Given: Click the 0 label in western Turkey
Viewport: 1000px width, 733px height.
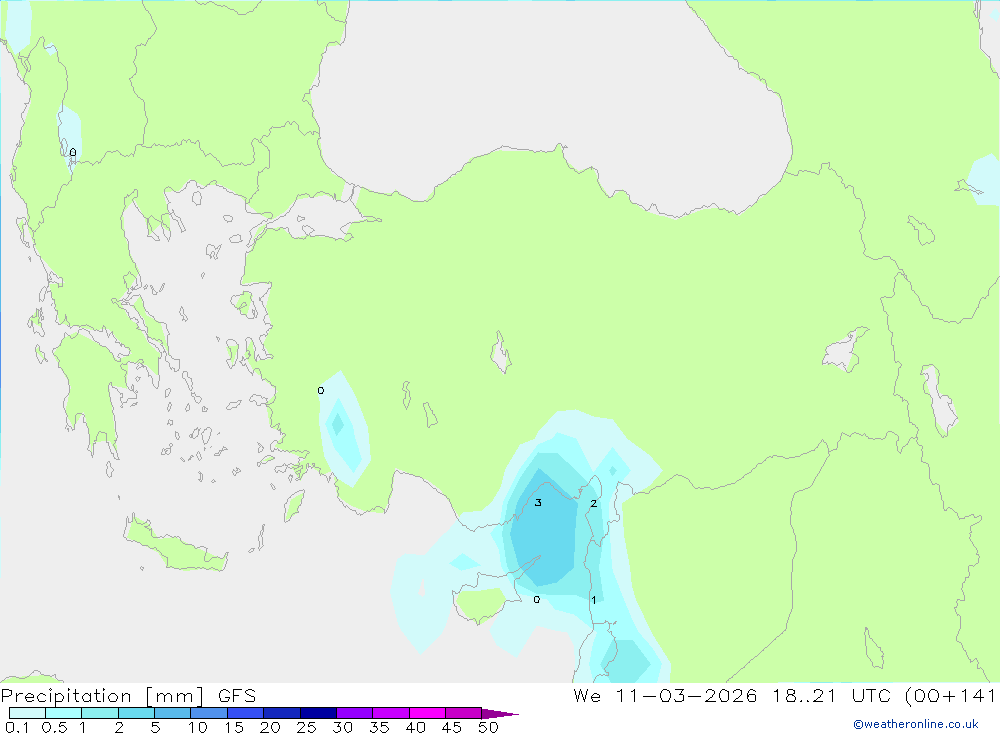Looking at the screenshot, I should coord(321,390).
